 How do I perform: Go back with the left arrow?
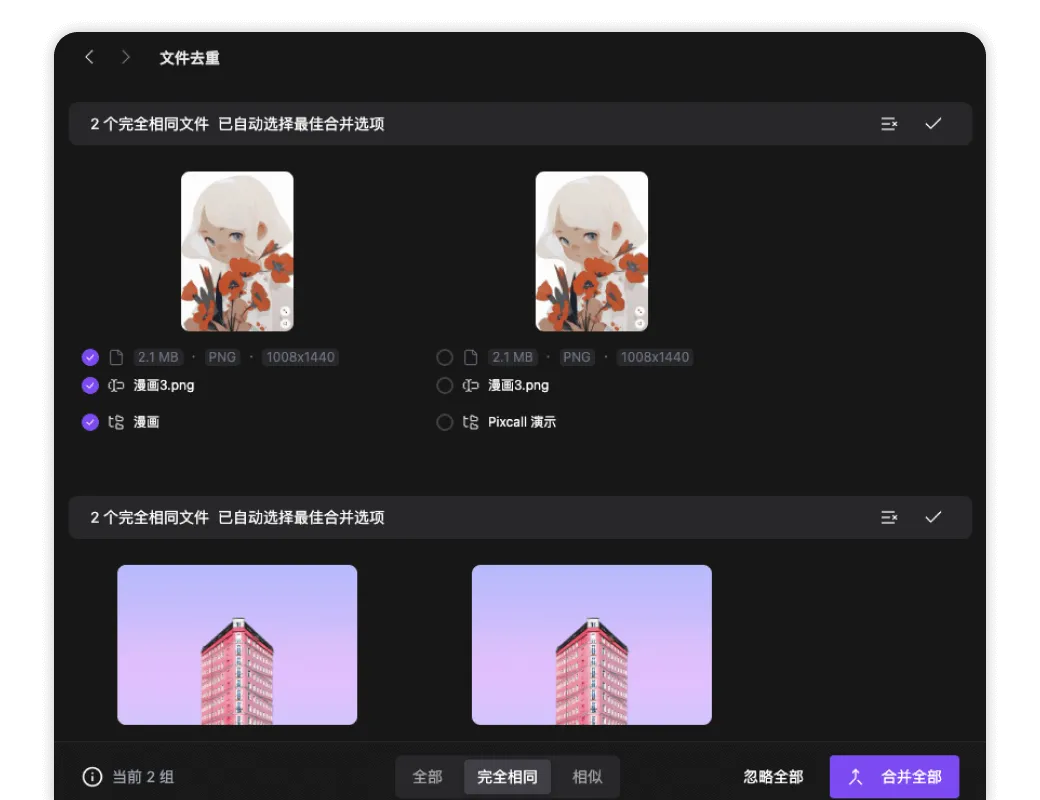pos(90,57)
